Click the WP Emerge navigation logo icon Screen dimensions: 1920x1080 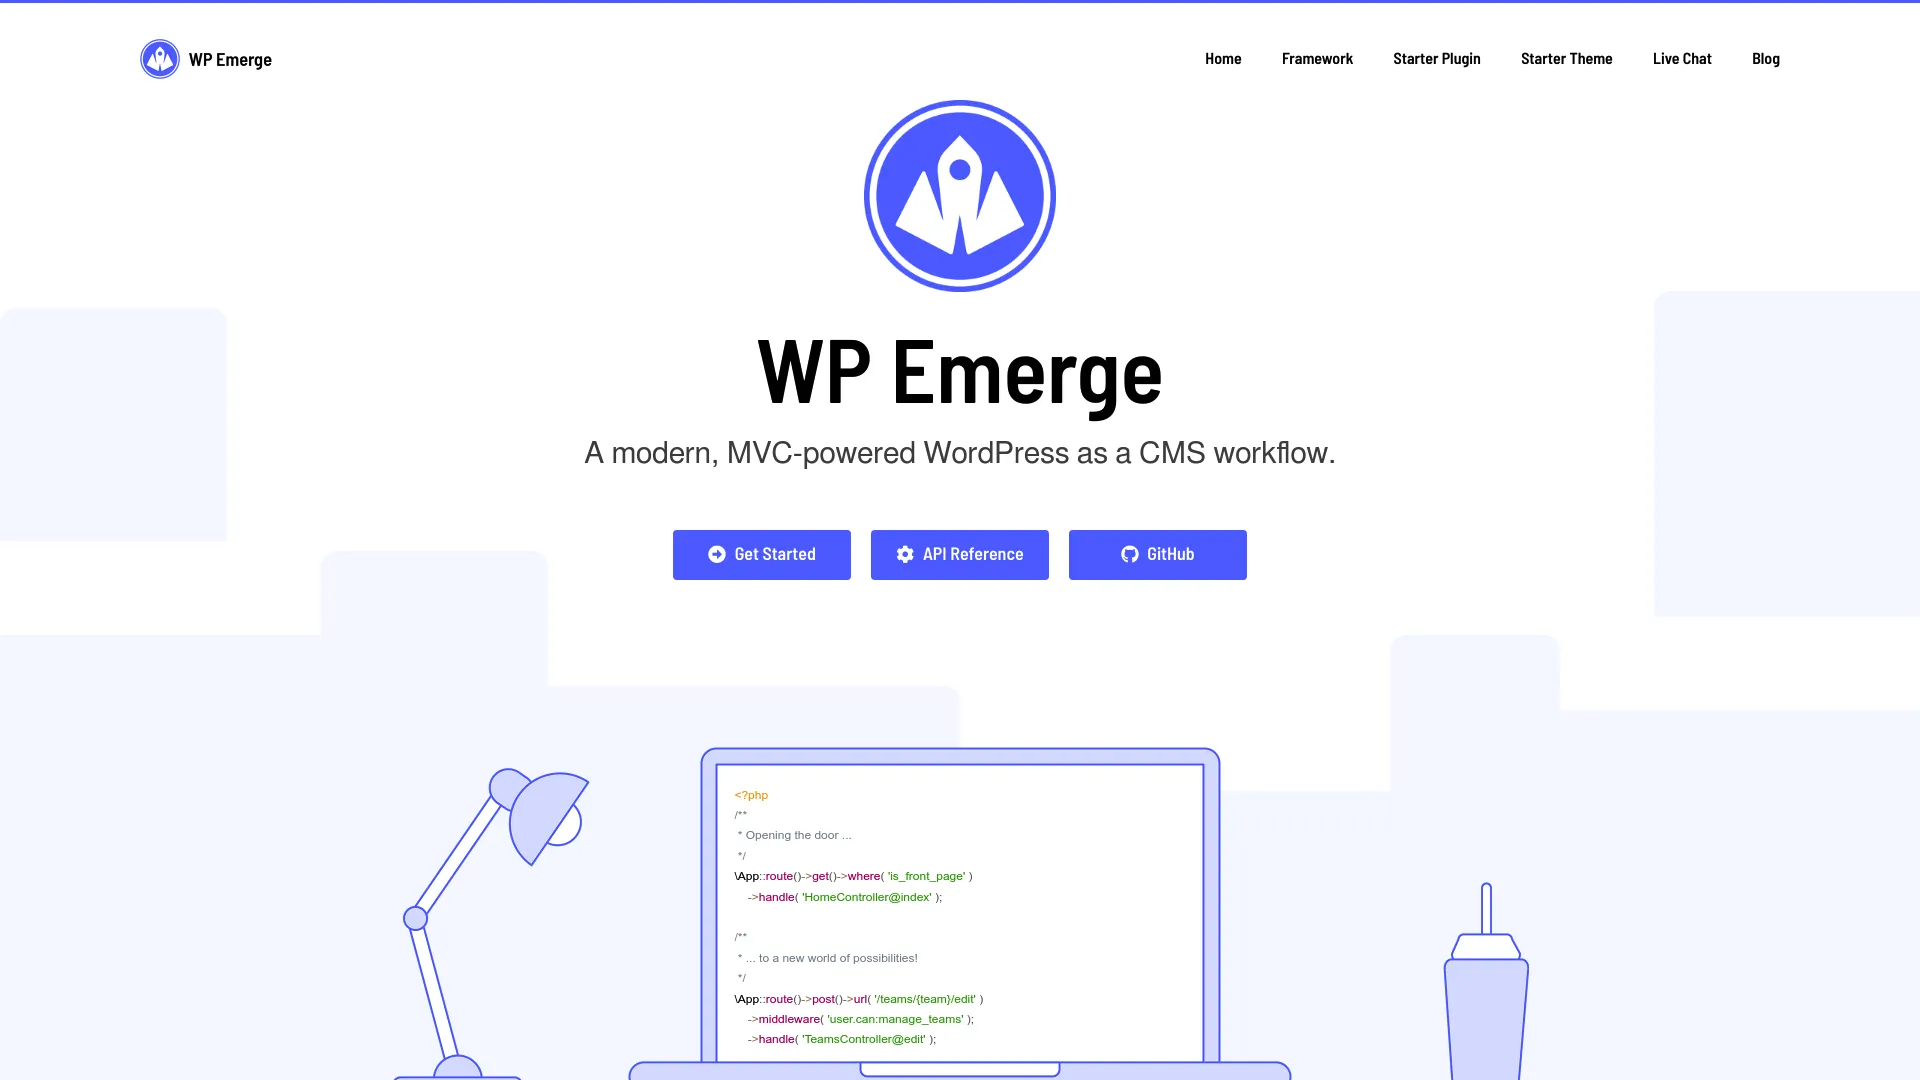coord(160,58)
